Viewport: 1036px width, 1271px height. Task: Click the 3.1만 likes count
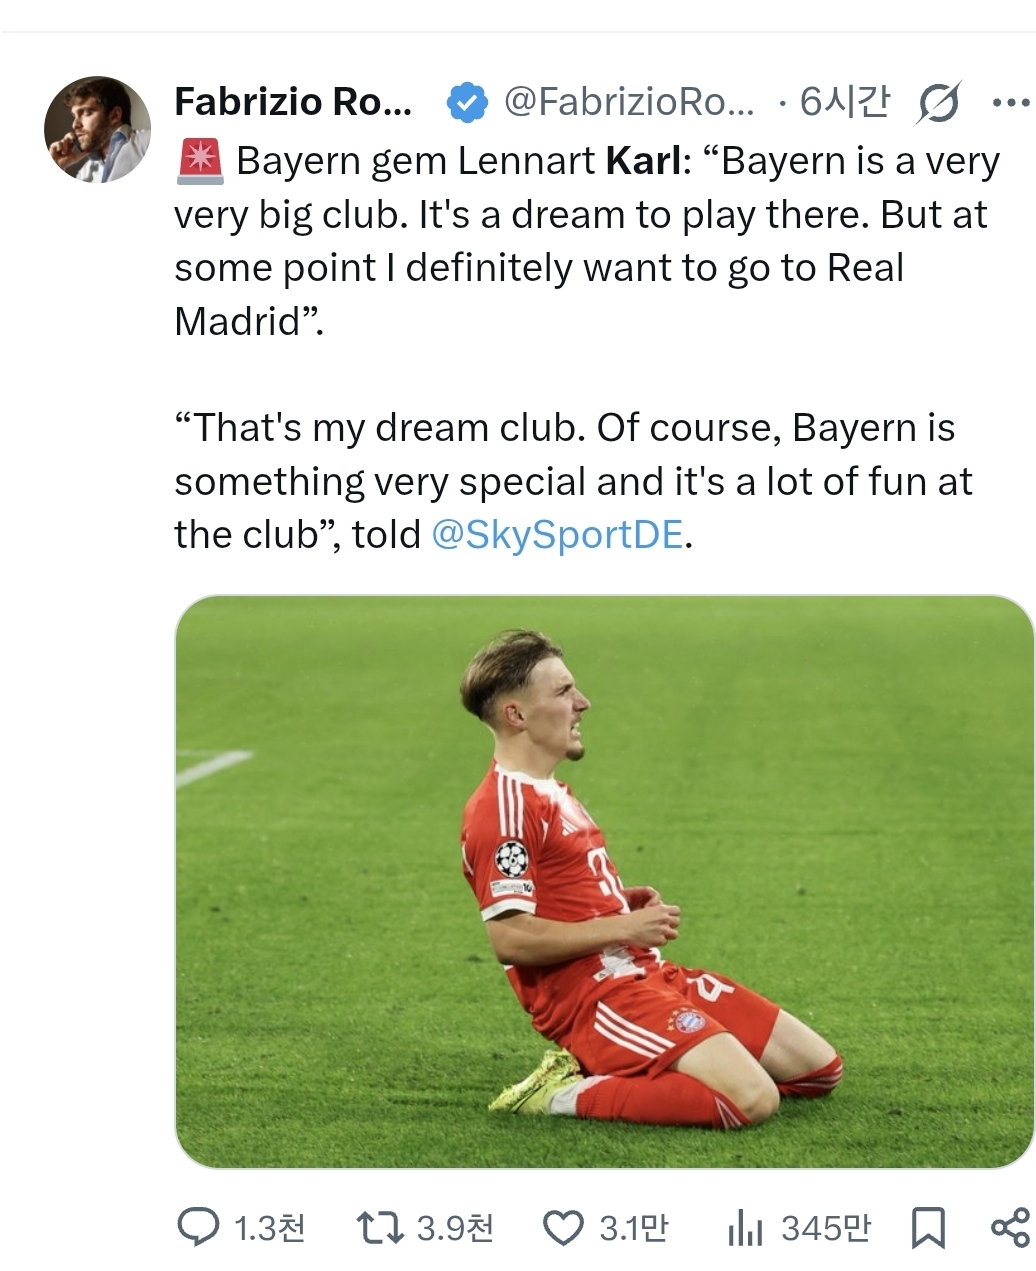[633, 1227]
